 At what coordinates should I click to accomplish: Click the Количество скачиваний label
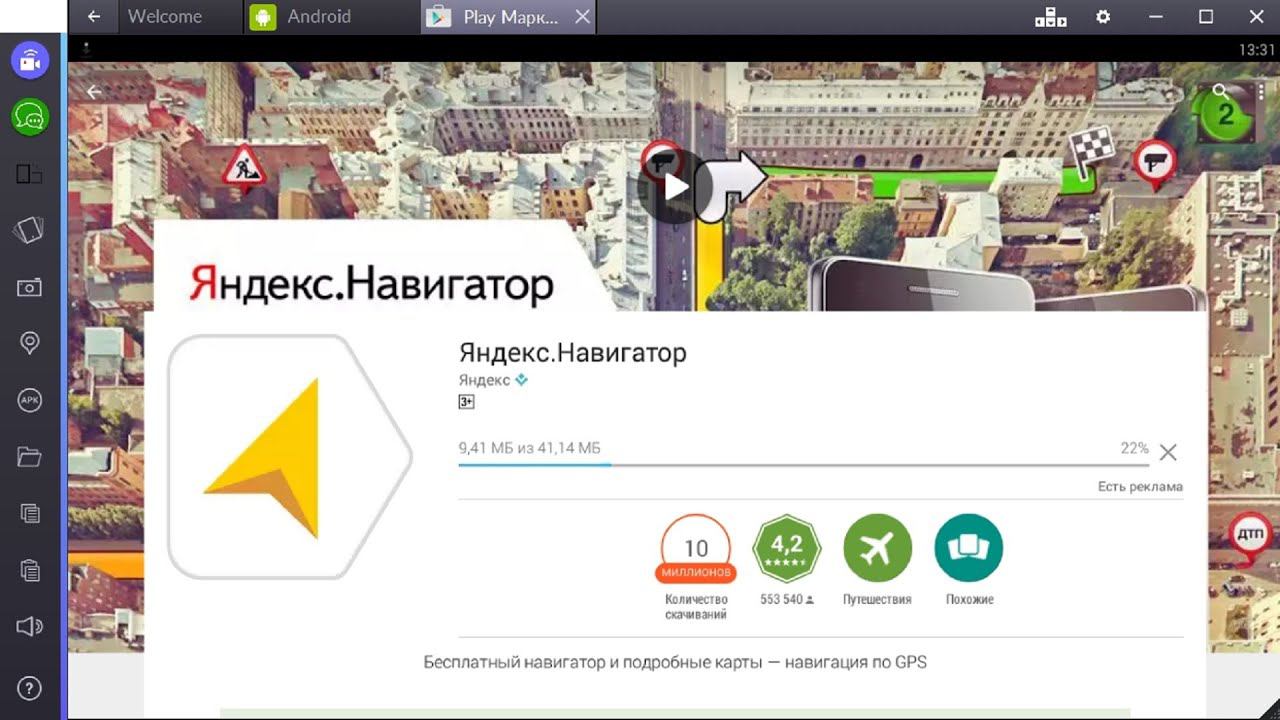[696, 607]
